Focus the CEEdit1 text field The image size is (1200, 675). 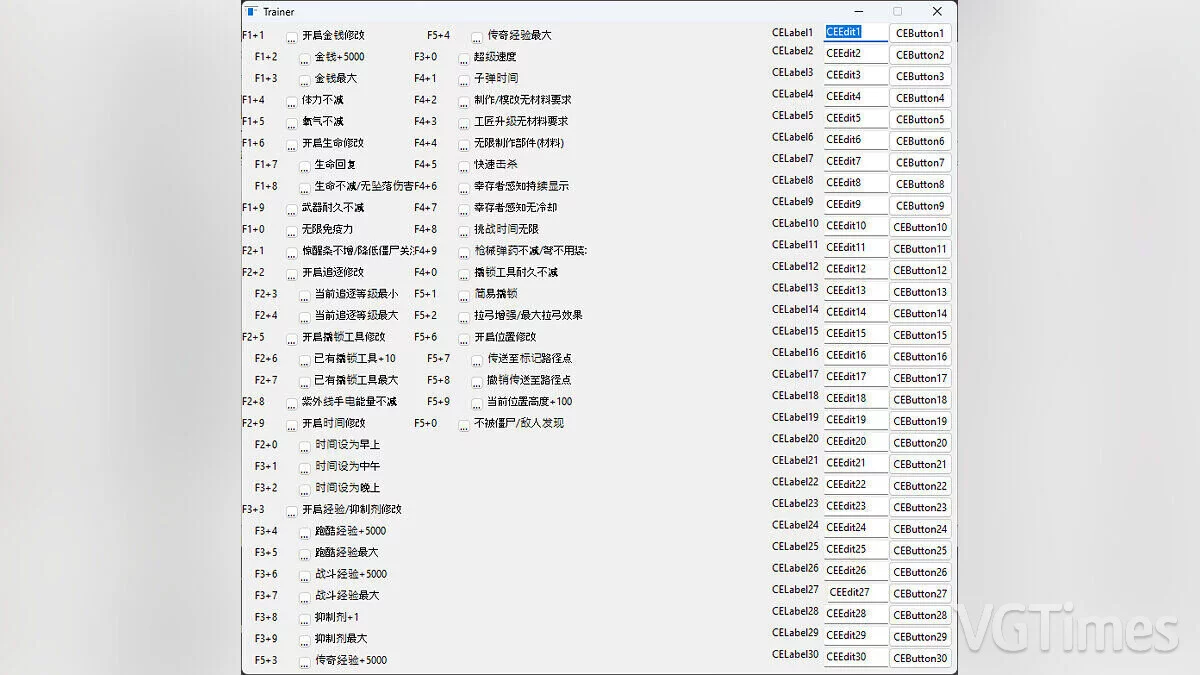(x=856, y=33)
